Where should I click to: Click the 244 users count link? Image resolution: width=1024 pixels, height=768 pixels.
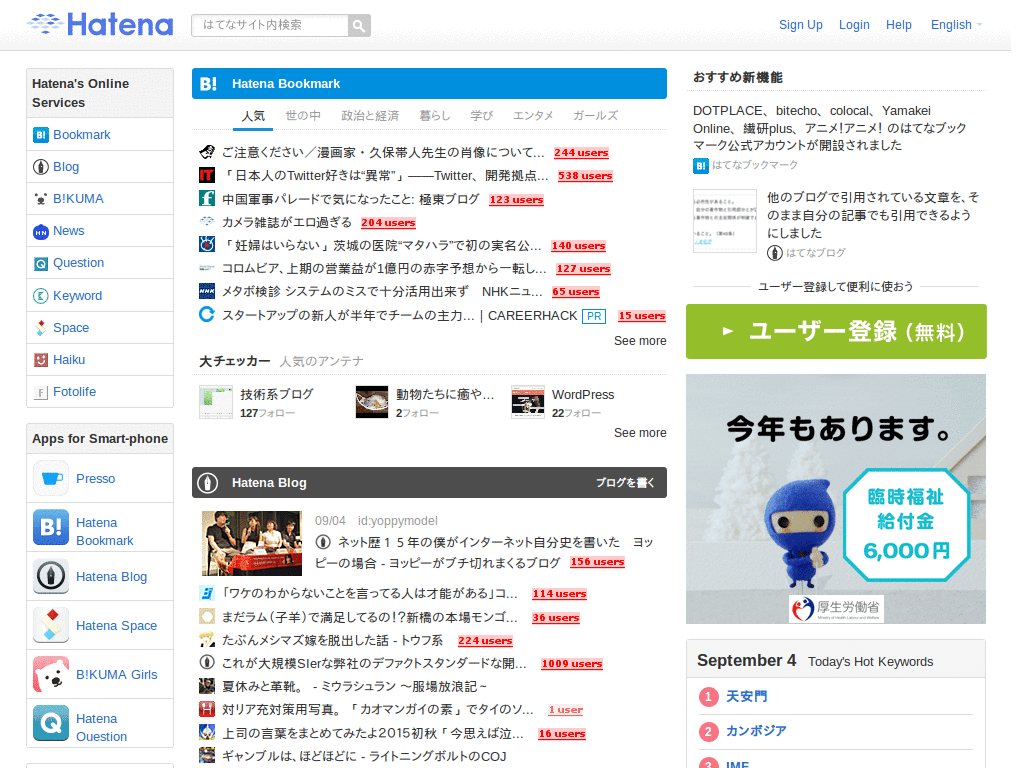(x=581, y=153)
